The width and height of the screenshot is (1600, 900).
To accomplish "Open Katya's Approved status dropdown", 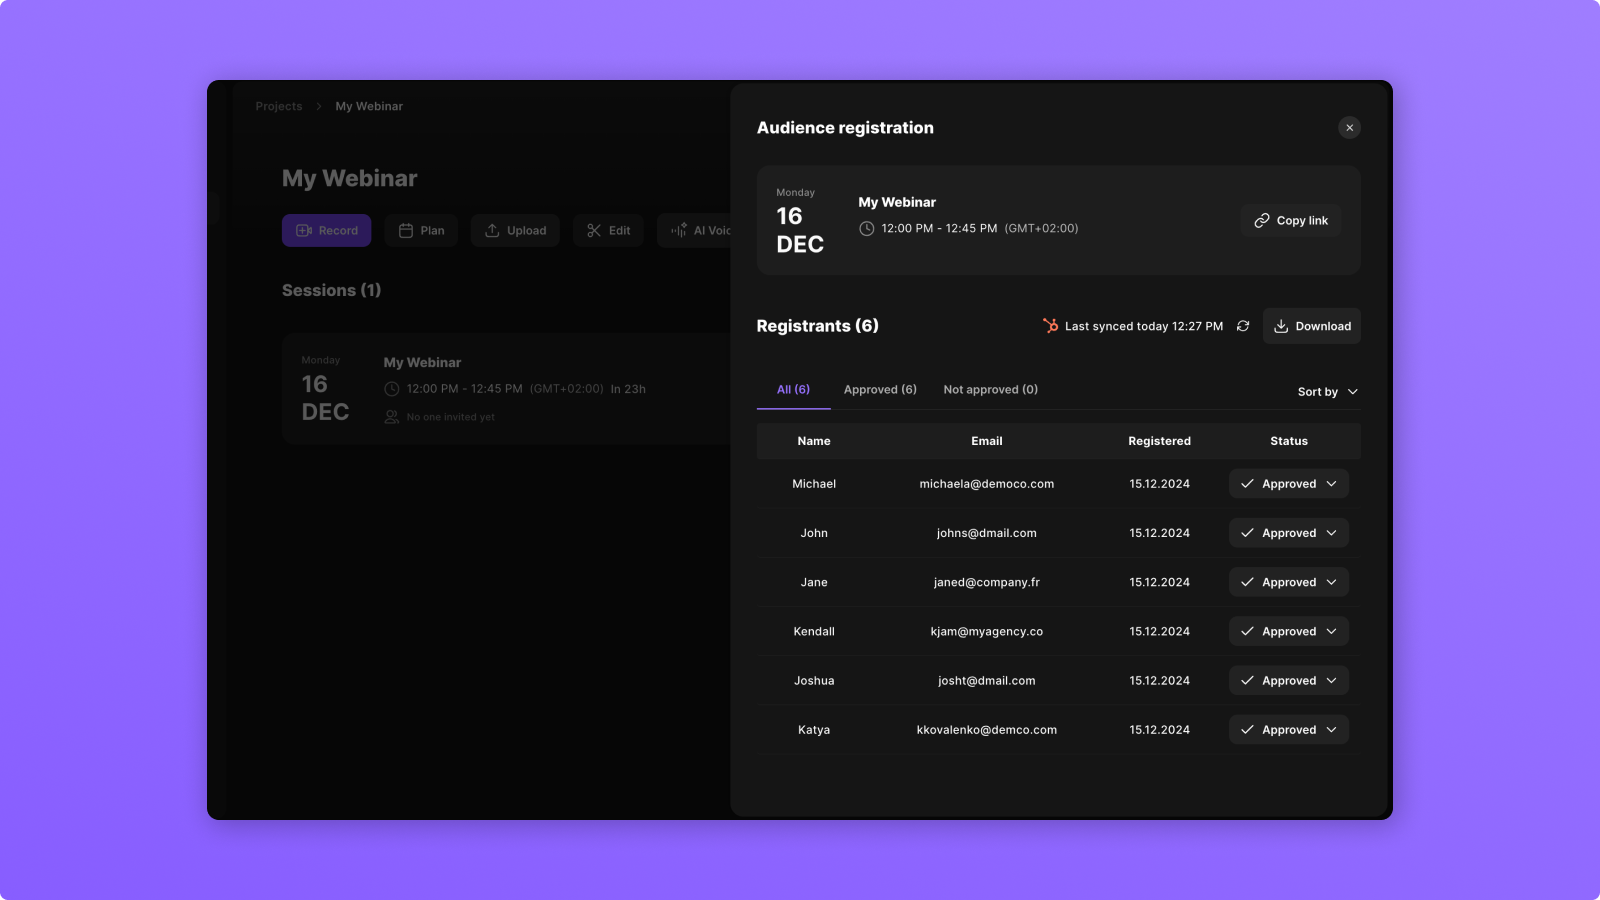I will coord(1288,730).
